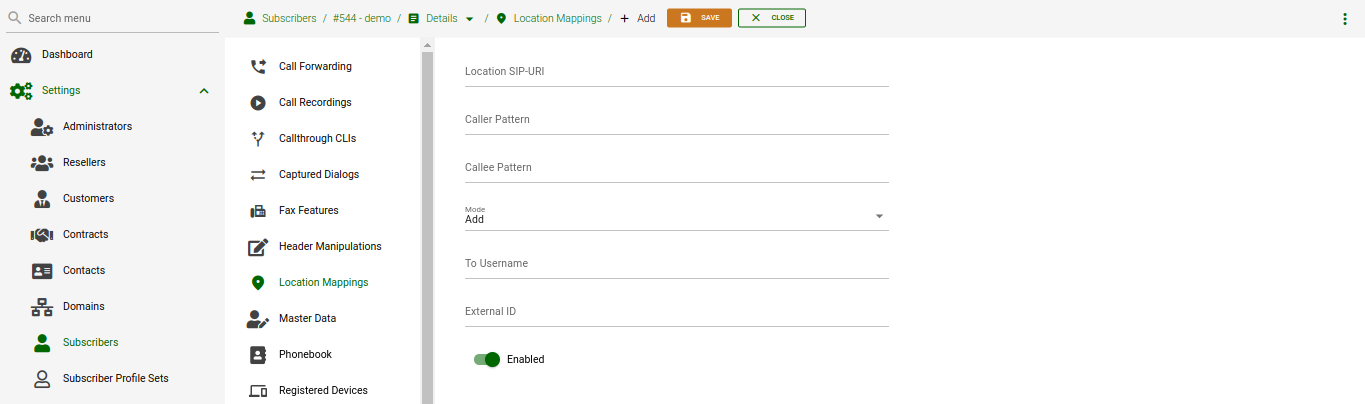Click the search magnifier icon
The height and width of the screenshot is (404, 1365).
click(x=16, y=18)
